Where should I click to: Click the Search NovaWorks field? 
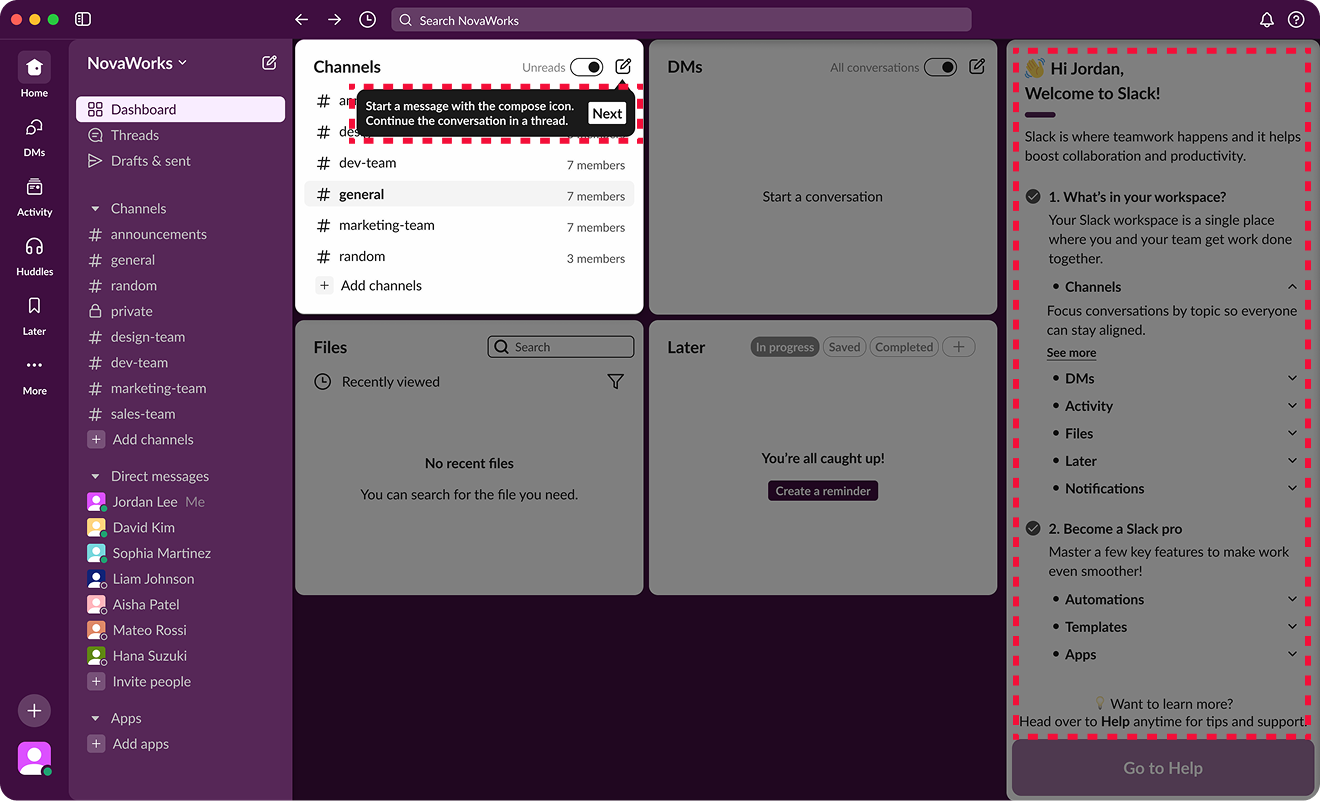[681, 20]
